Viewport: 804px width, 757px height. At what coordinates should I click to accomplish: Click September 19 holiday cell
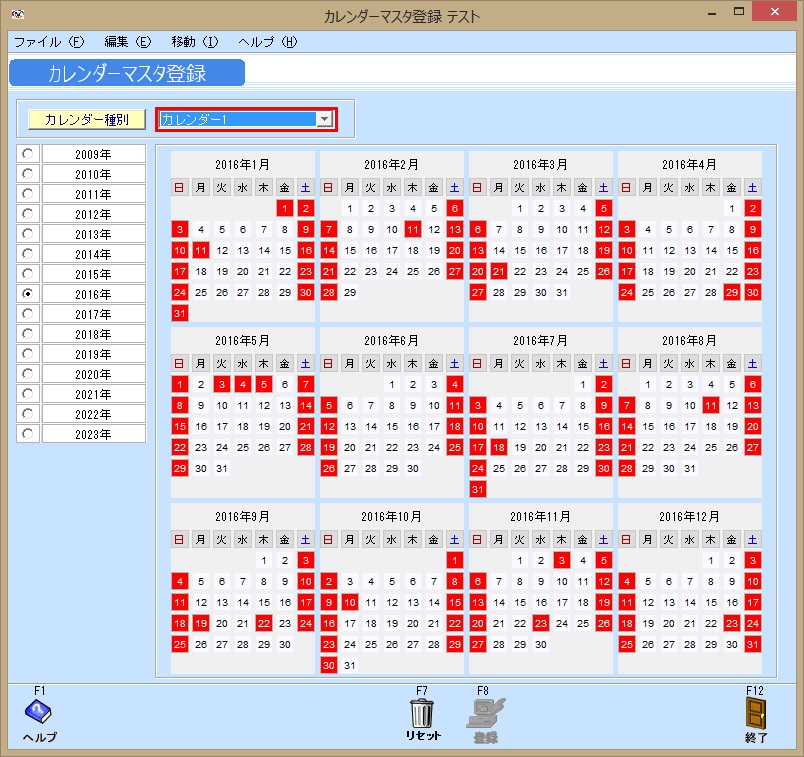pyautogui.click(x=200, y=623)
